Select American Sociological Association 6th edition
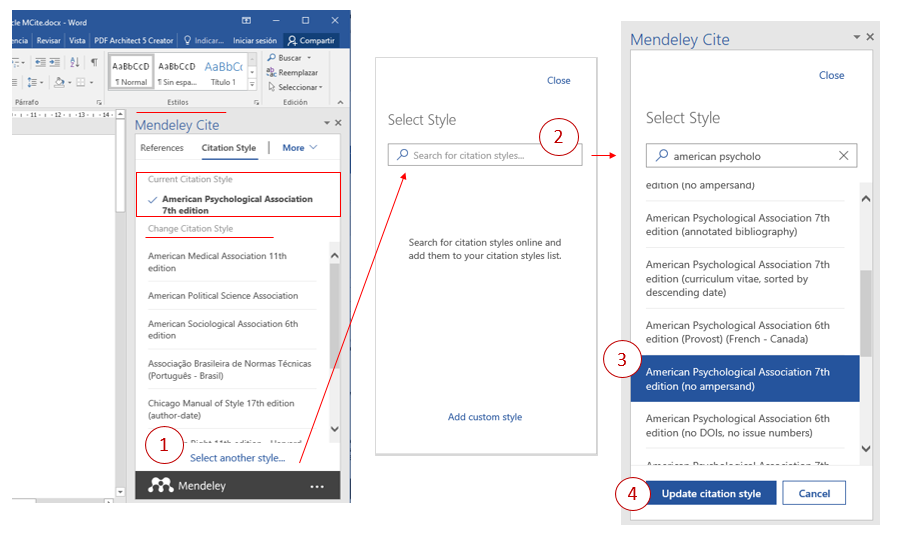 click(232, 330)
